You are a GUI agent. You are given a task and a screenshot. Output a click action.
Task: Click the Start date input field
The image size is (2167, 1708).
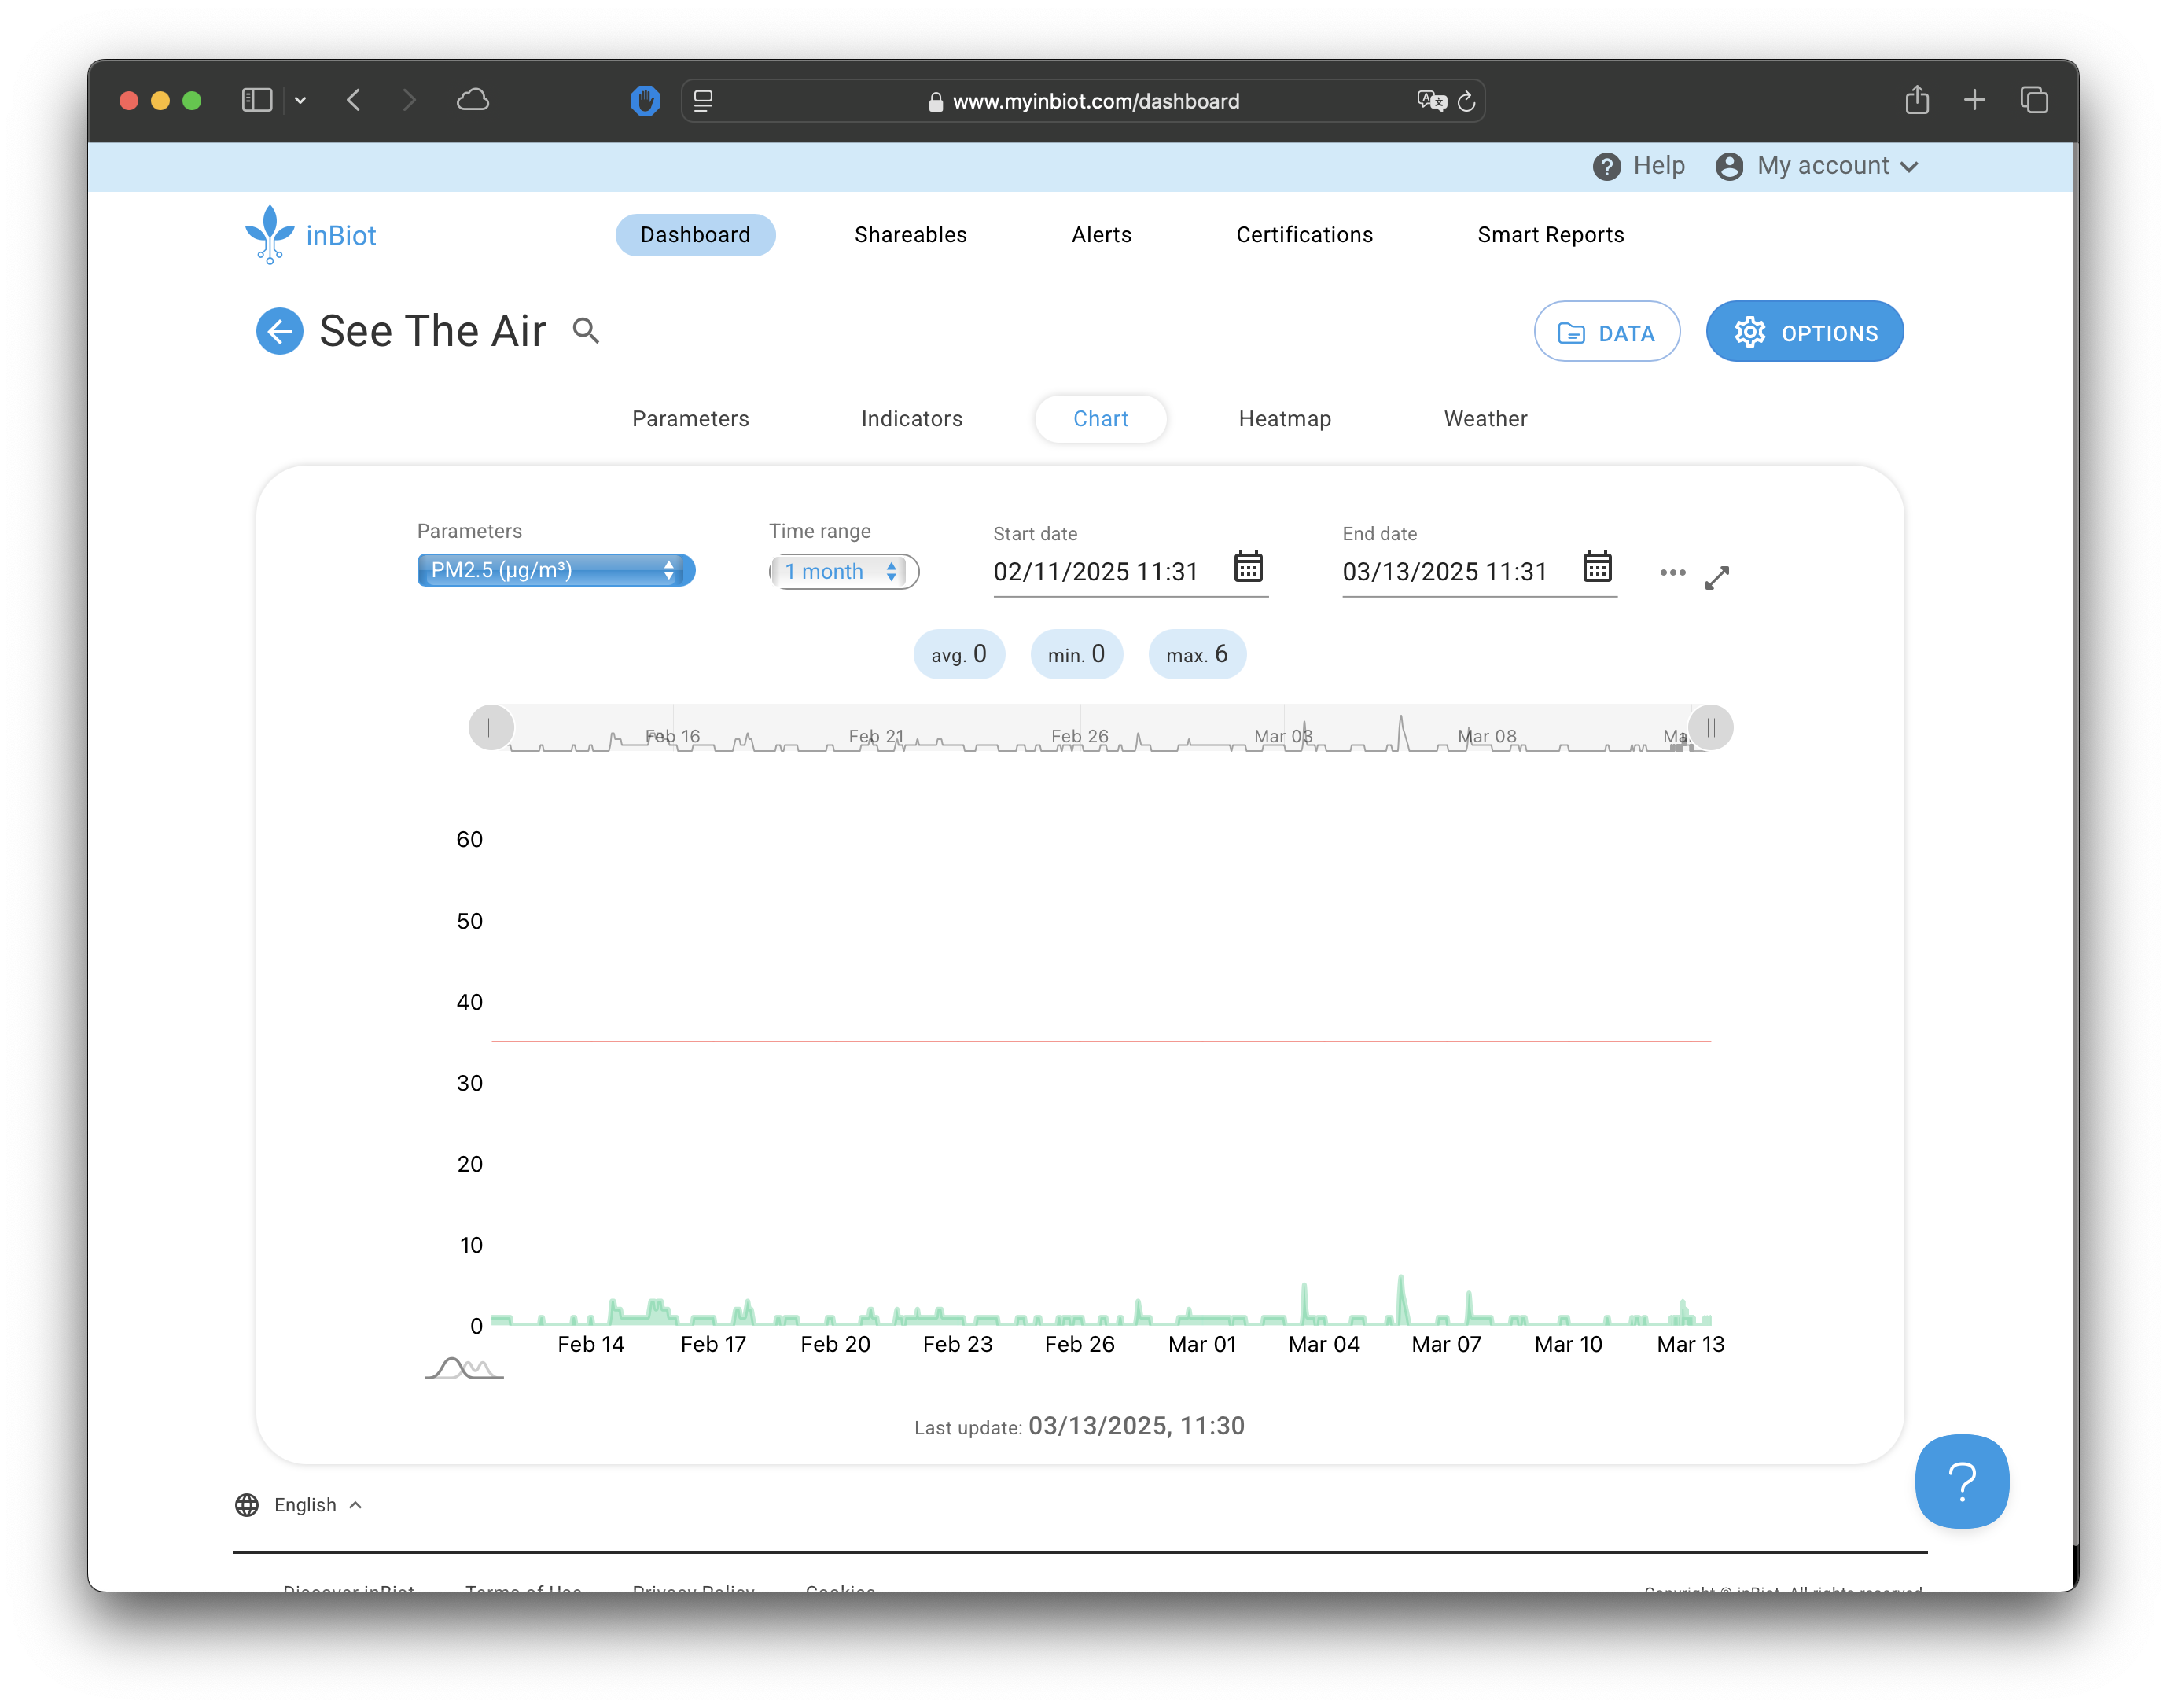[1095, 572]
